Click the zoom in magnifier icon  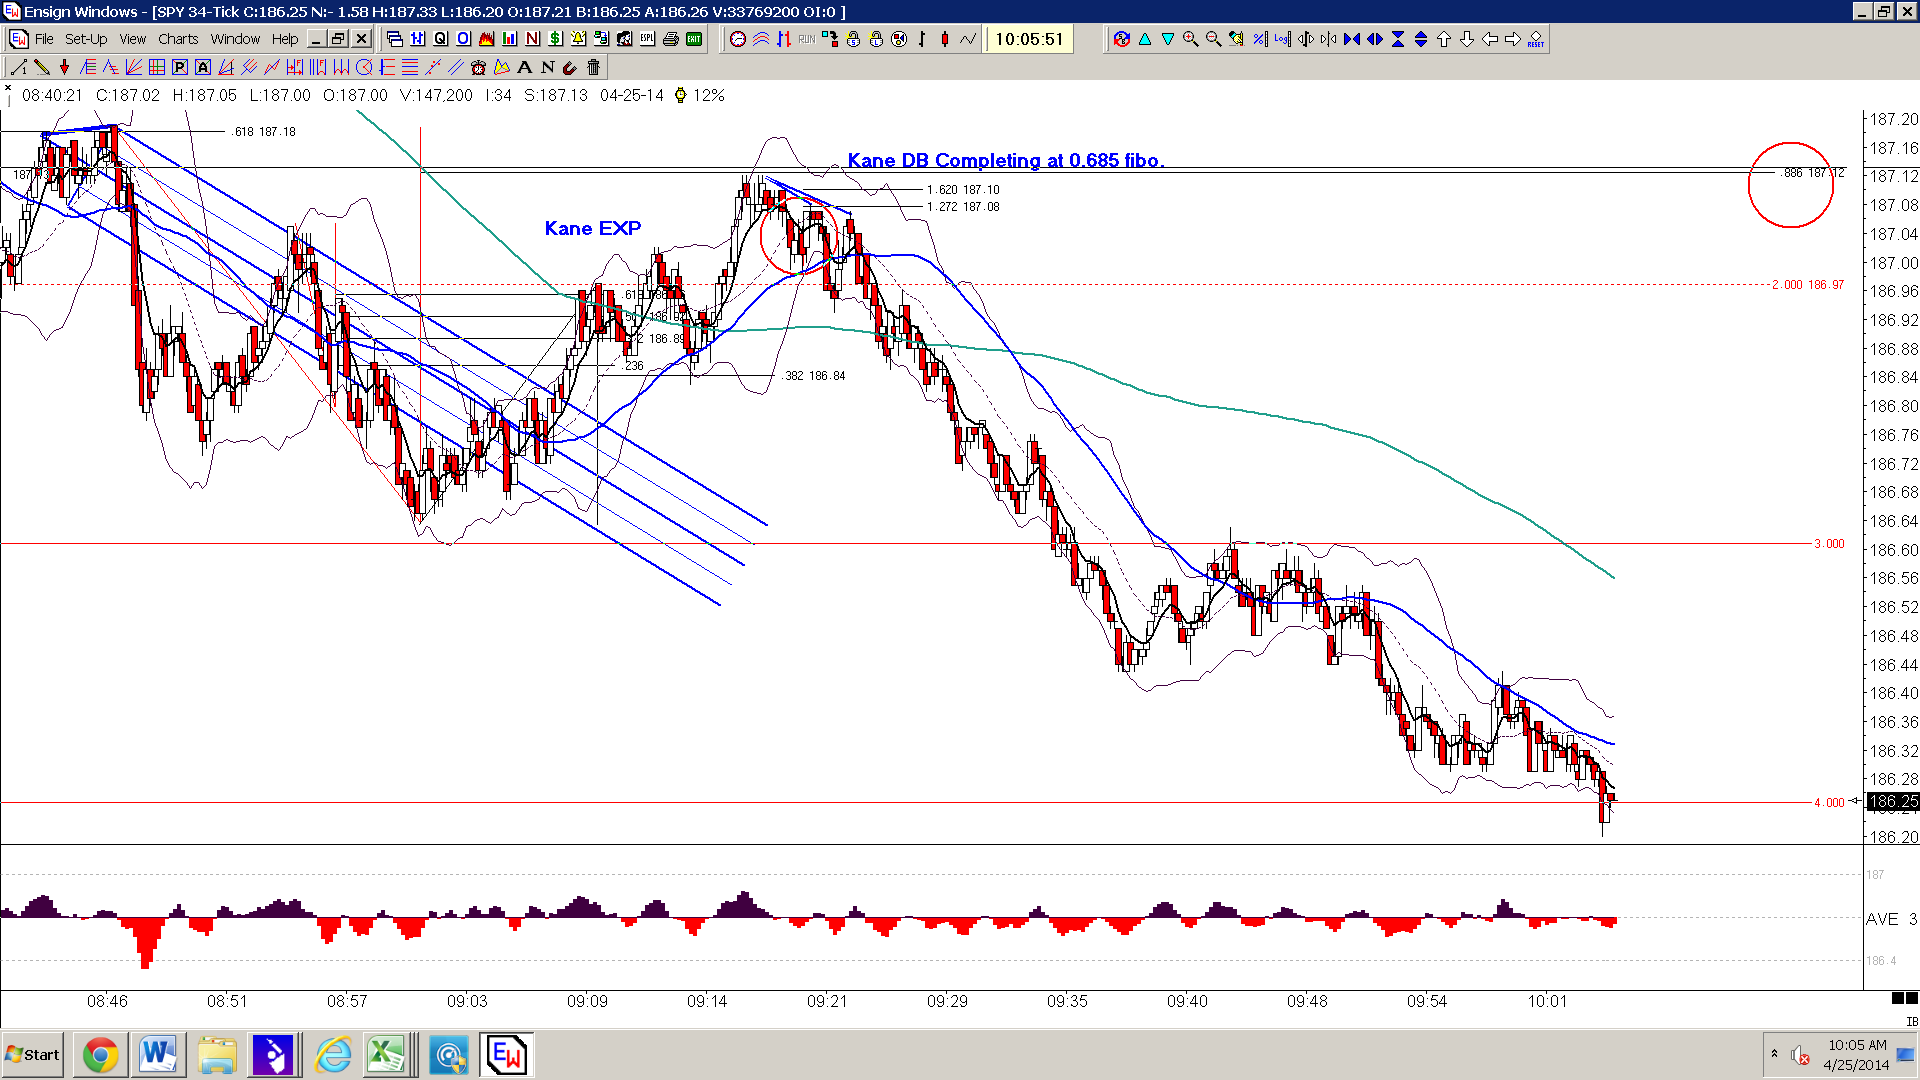point(1190,39)
